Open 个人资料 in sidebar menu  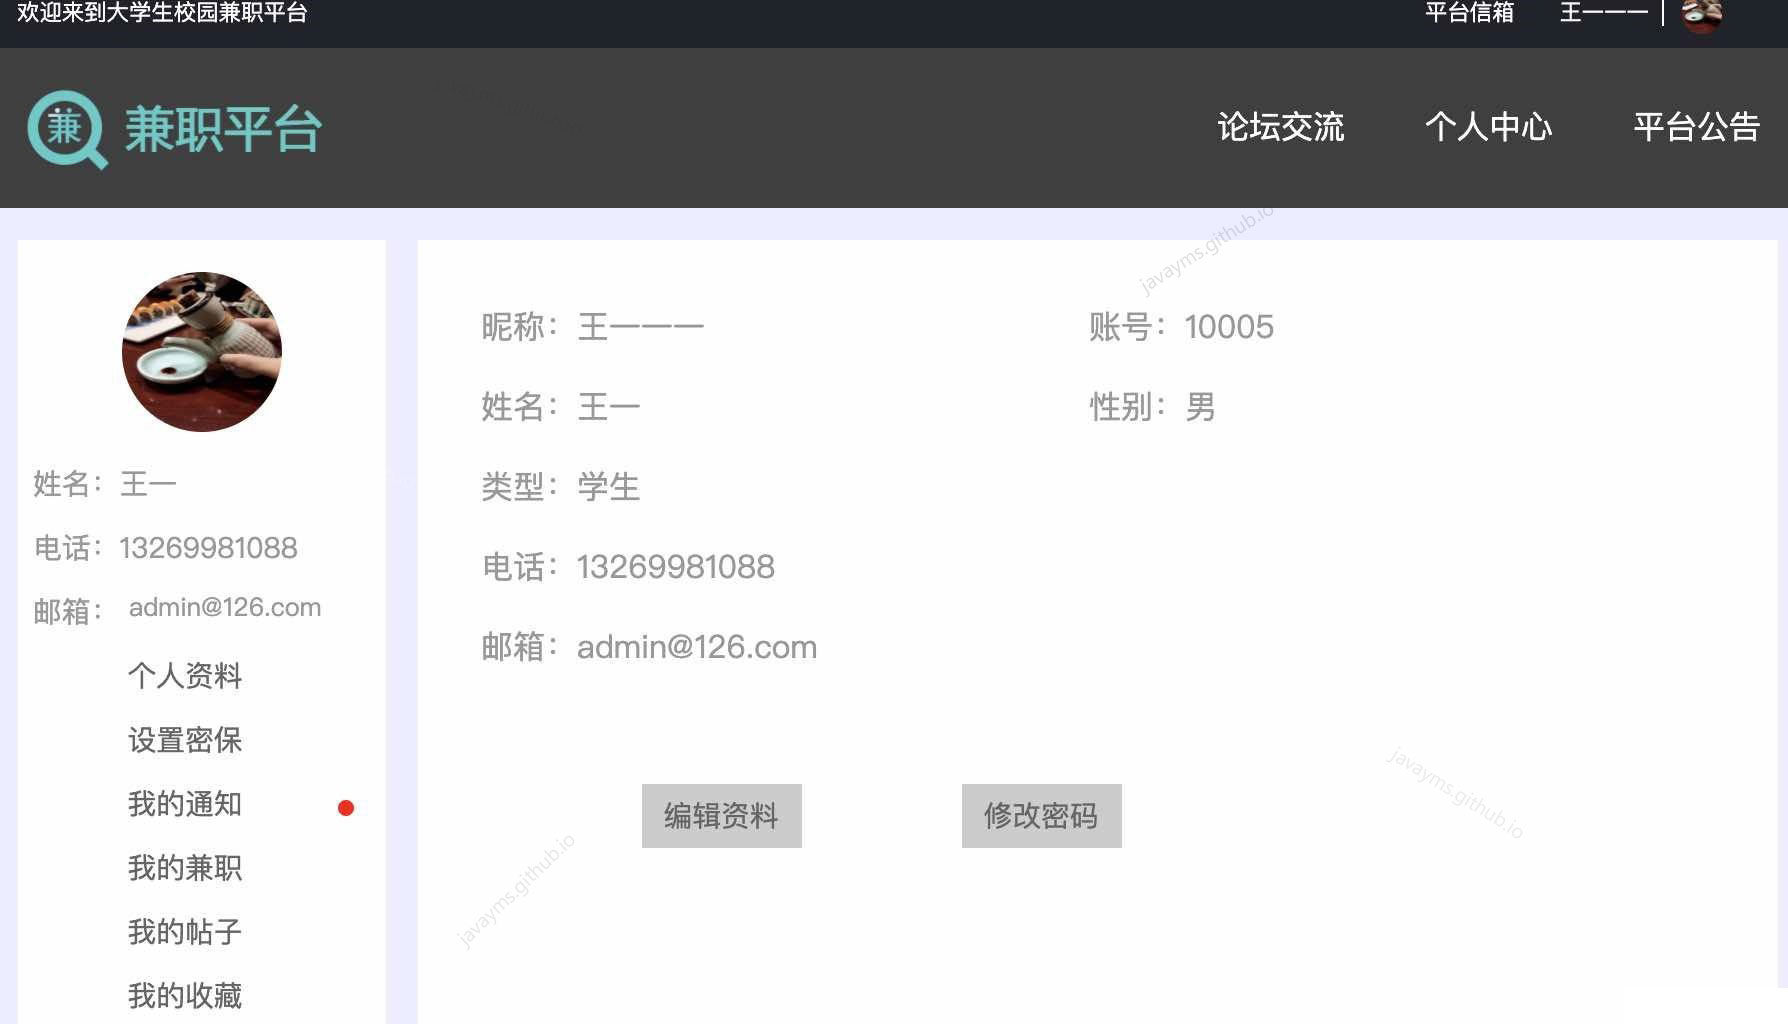click(x=186, y=677)
